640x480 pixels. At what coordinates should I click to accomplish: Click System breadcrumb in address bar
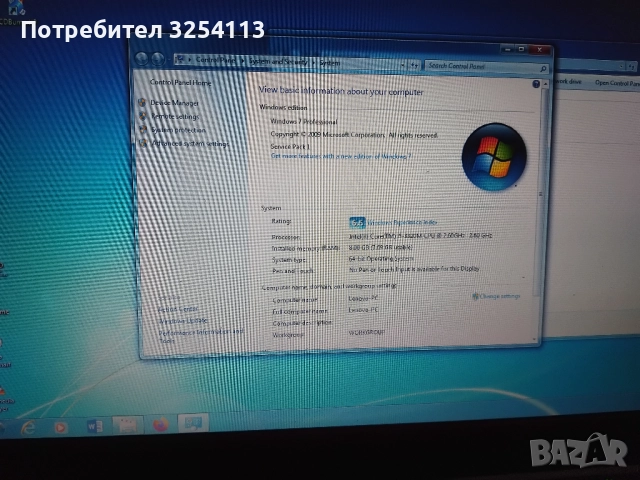330,63
